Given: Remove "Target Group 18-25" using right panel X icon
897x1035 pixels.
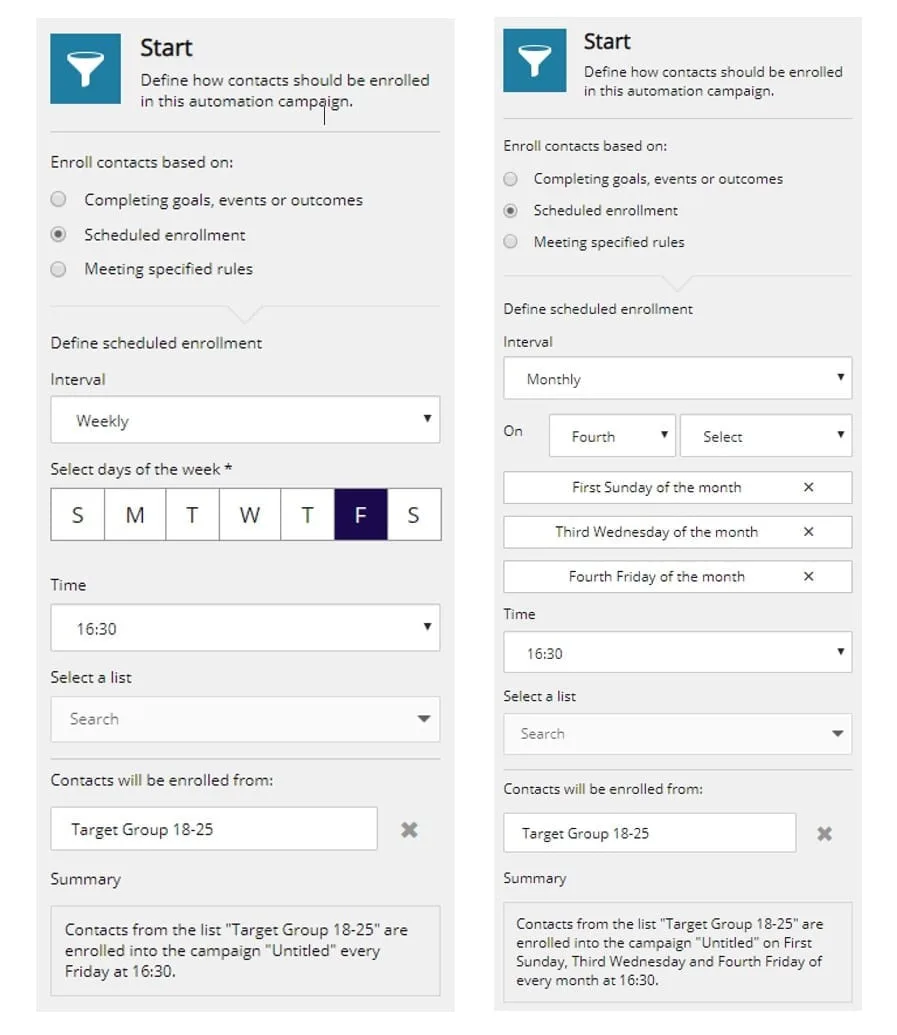Looking at the screenshot, I should (823, 833).
